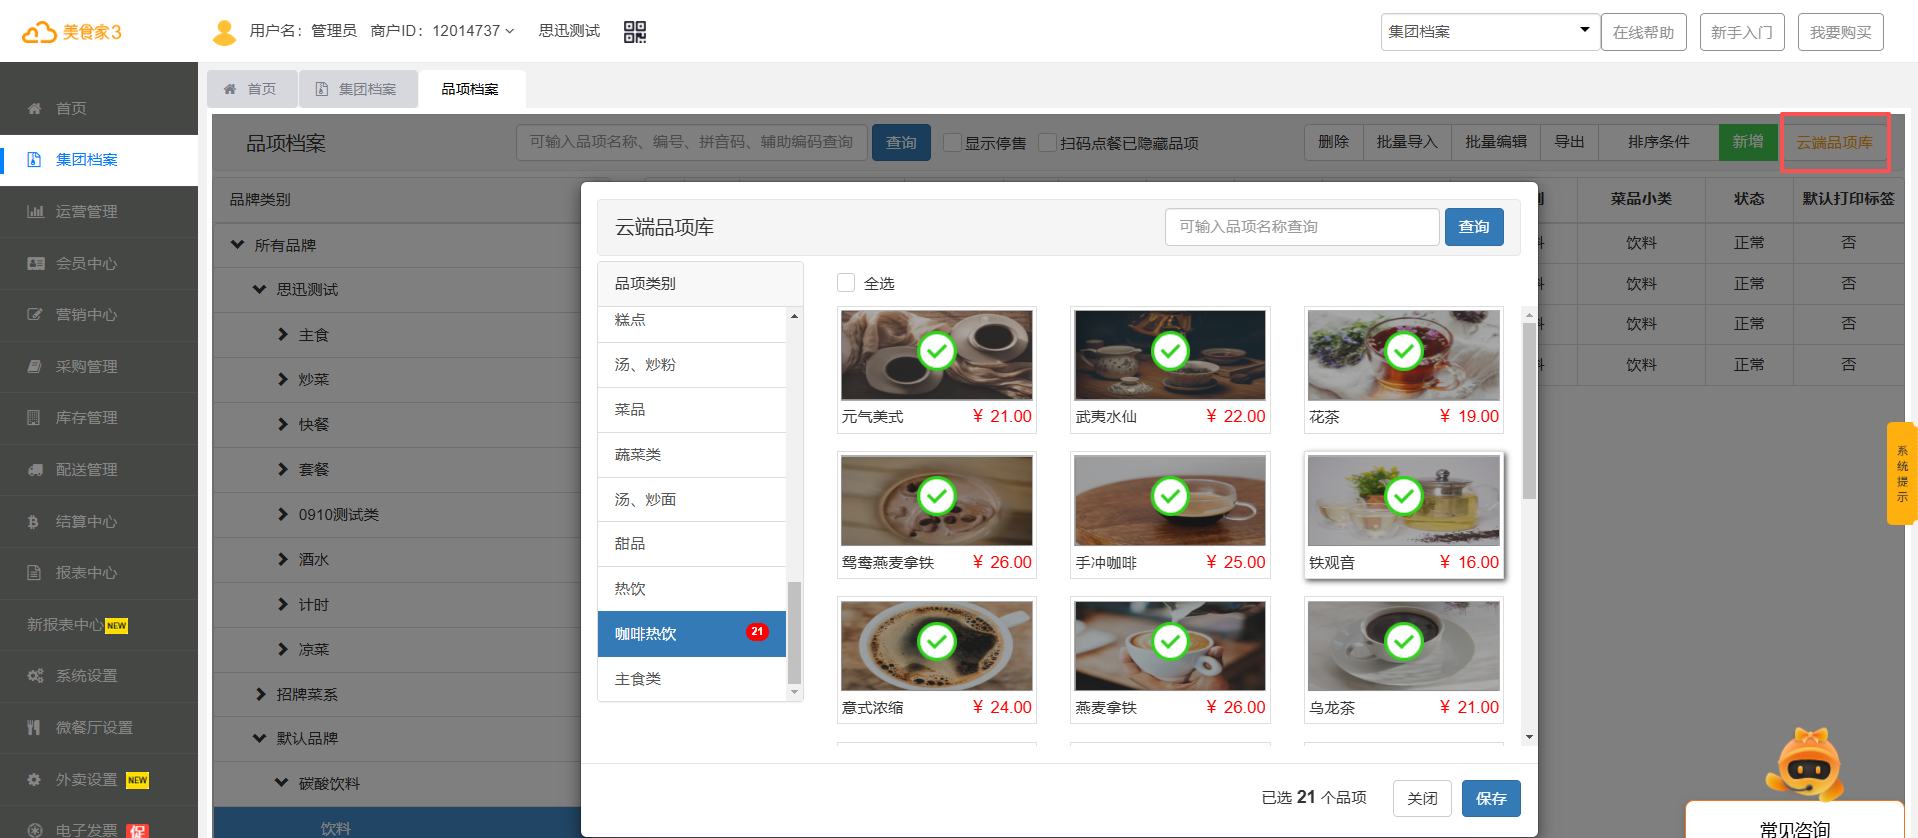This screenshot has height=838, width=1918.
Task: Select the 甜品 category in the list
Action: [630, 543]
